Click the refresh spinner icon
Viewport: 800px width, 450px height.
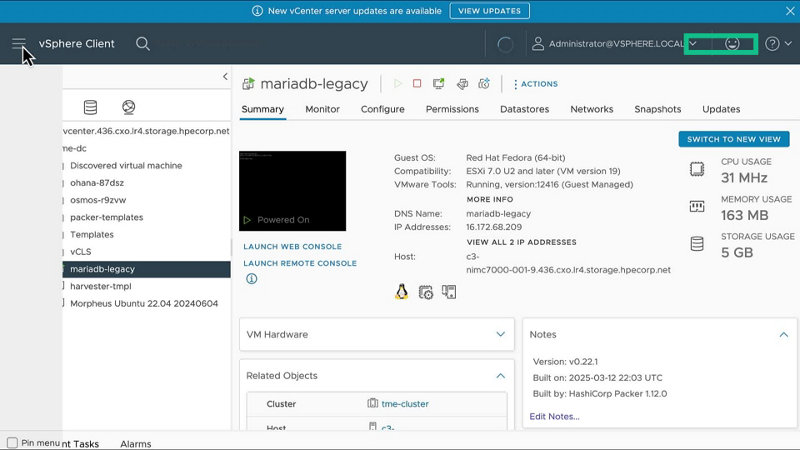click(505, 44)
